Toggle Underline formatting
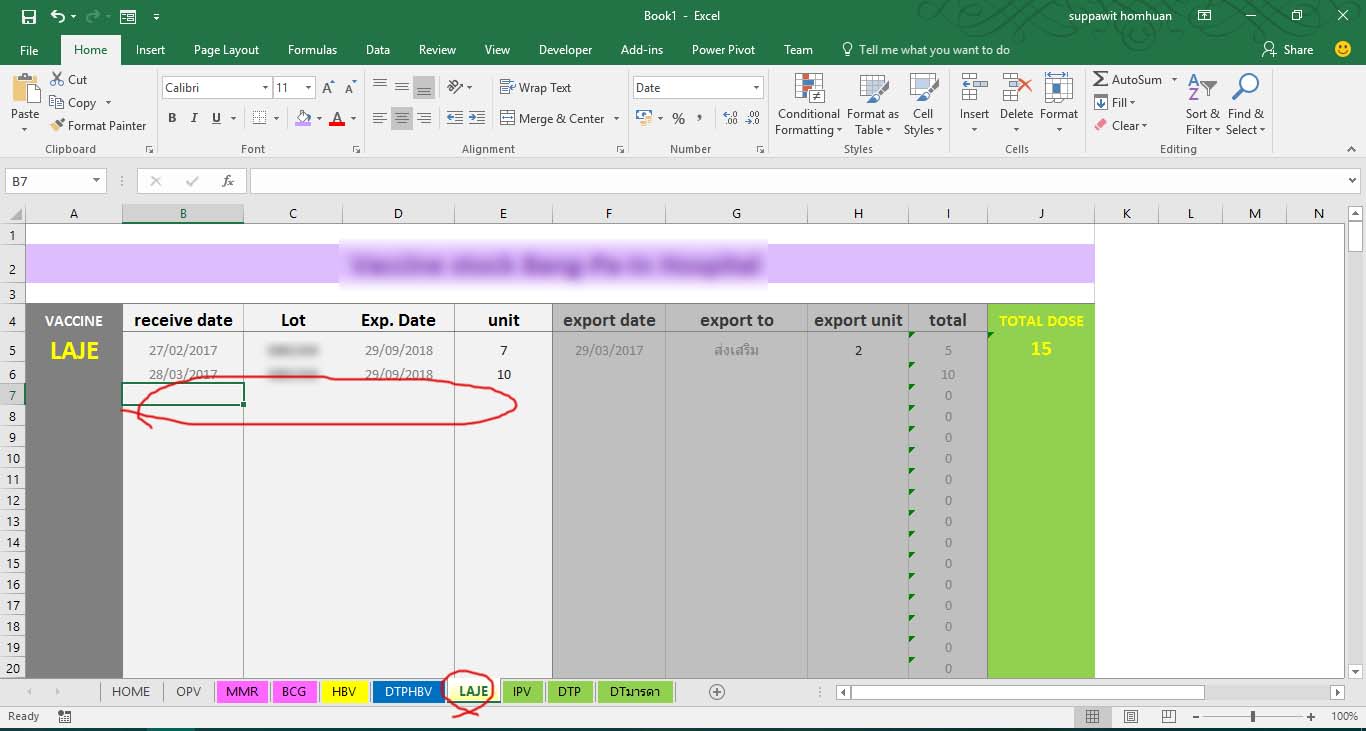Screen dimensions: 1366x731 coord(217,118)
